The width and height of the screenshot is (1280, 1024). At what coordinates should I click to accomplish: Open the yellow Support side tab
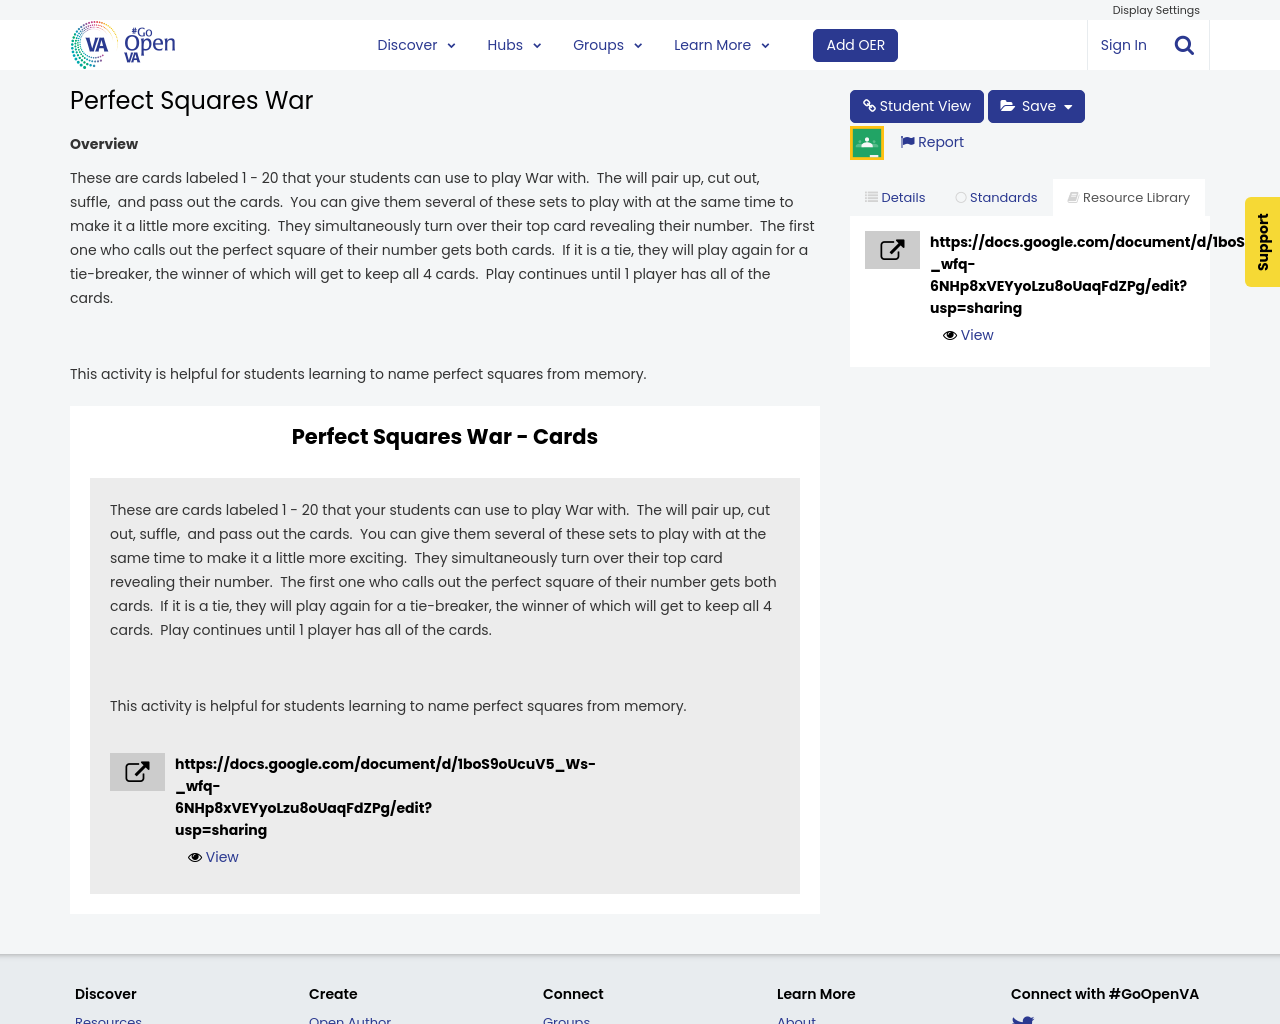coord(1262,242)
